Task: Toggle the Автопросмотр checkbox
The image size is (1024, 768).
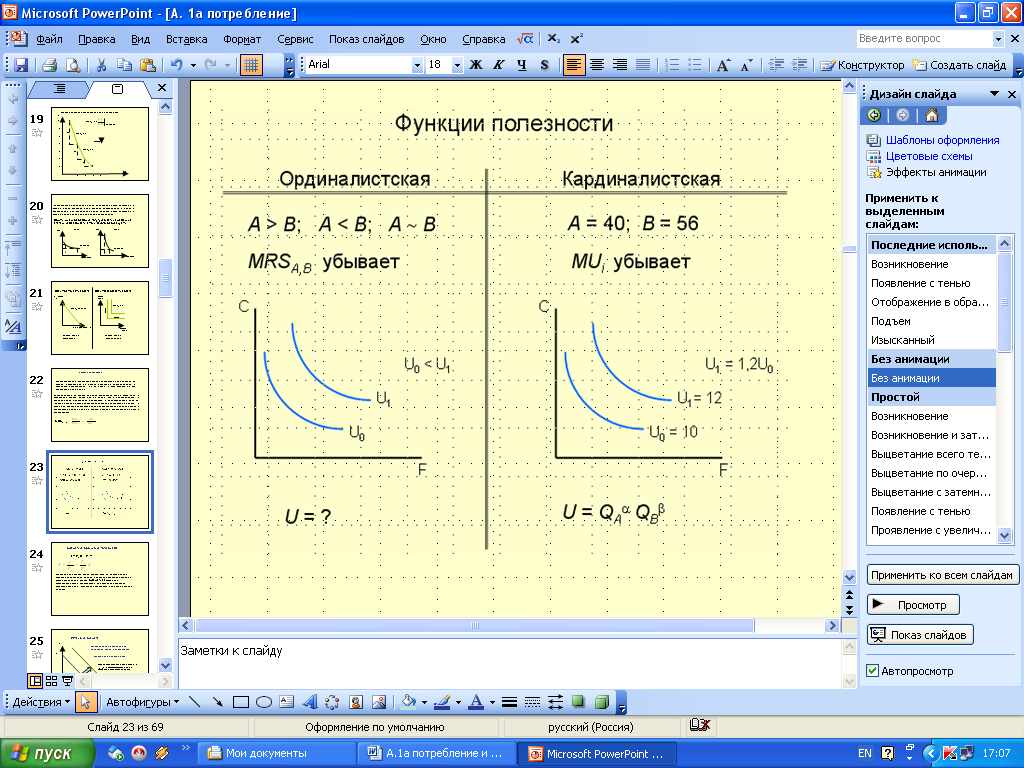Action: pyautogui.click(x=872, y=671)
